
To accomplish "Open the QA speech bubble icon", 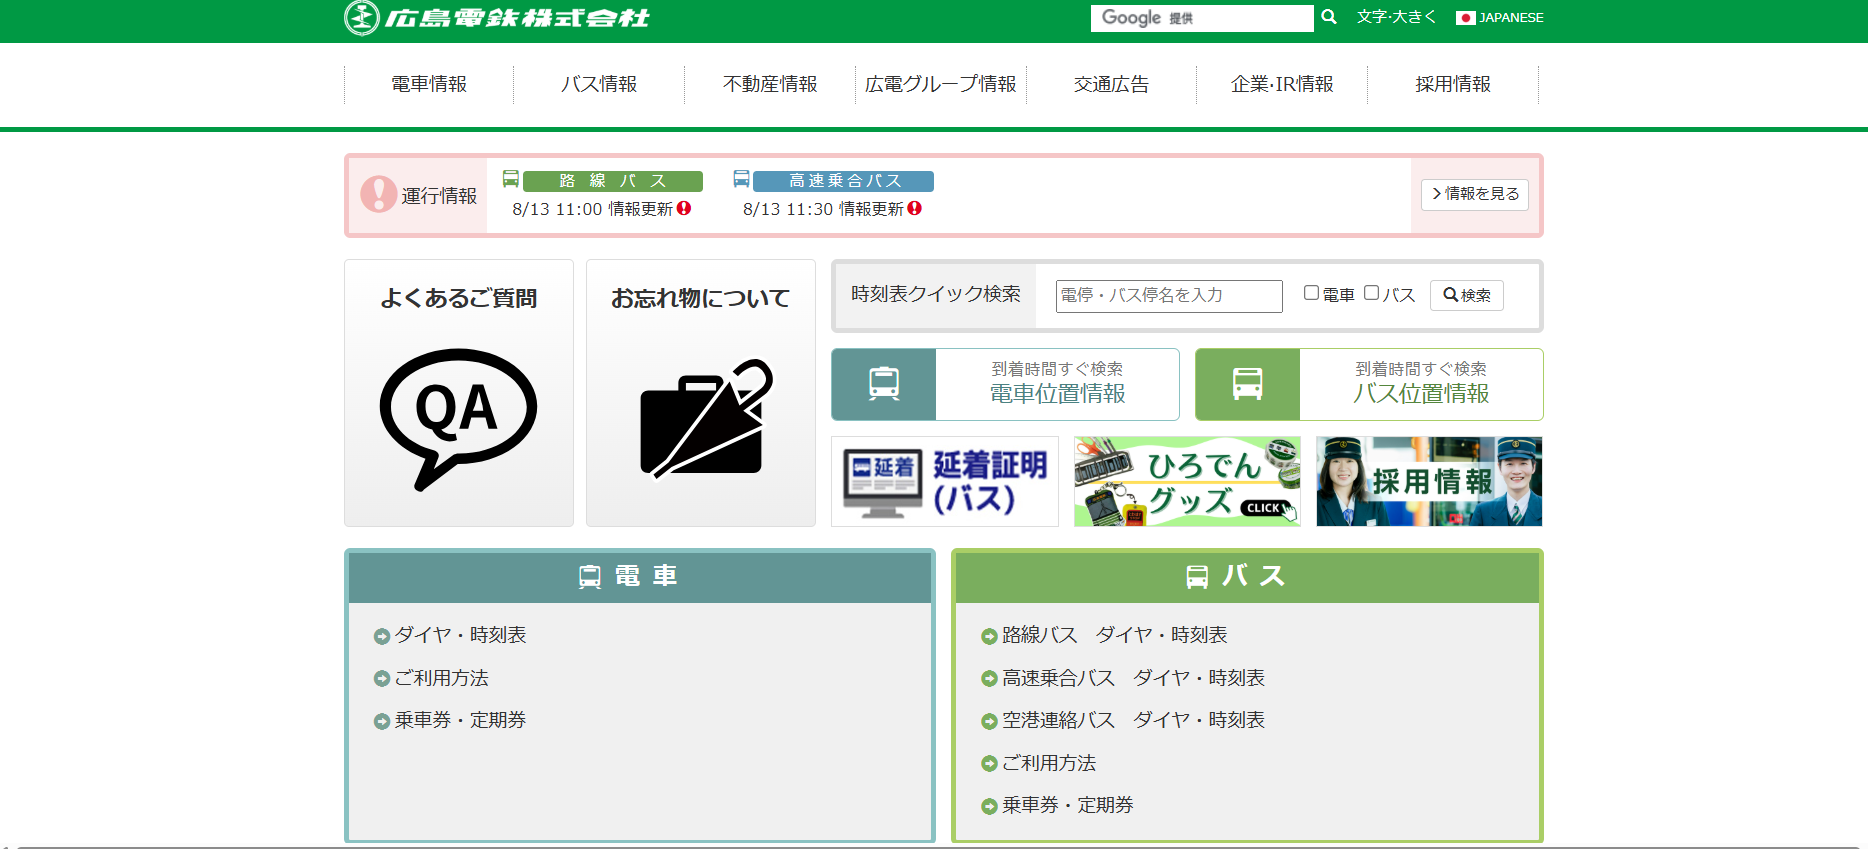I will pyautogui.click(x=458, y=419).
